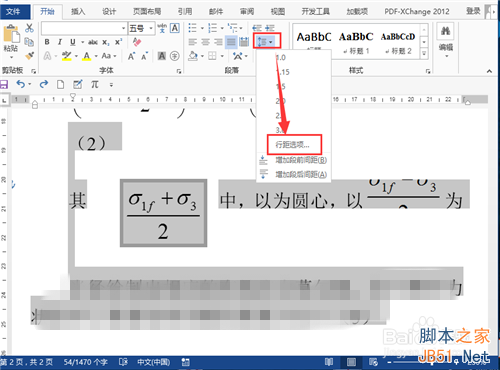The width and height of the screenshot is (500, 370).
Task: Toggle strikethrough abc button
Action: click(93, 42)
